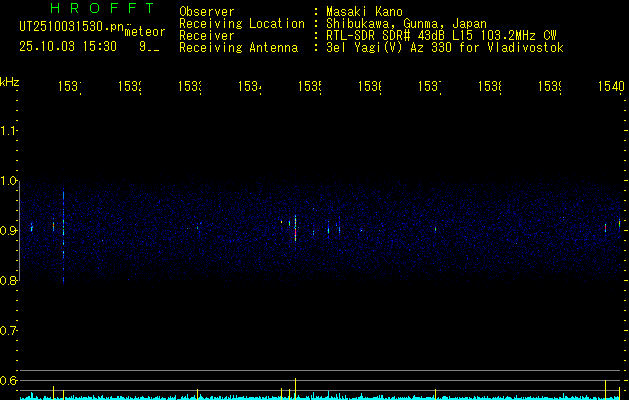Click the gray 0.8–1.0 kHz range bar at left
This screenshot has height=400, width=629.
(19, 230)
